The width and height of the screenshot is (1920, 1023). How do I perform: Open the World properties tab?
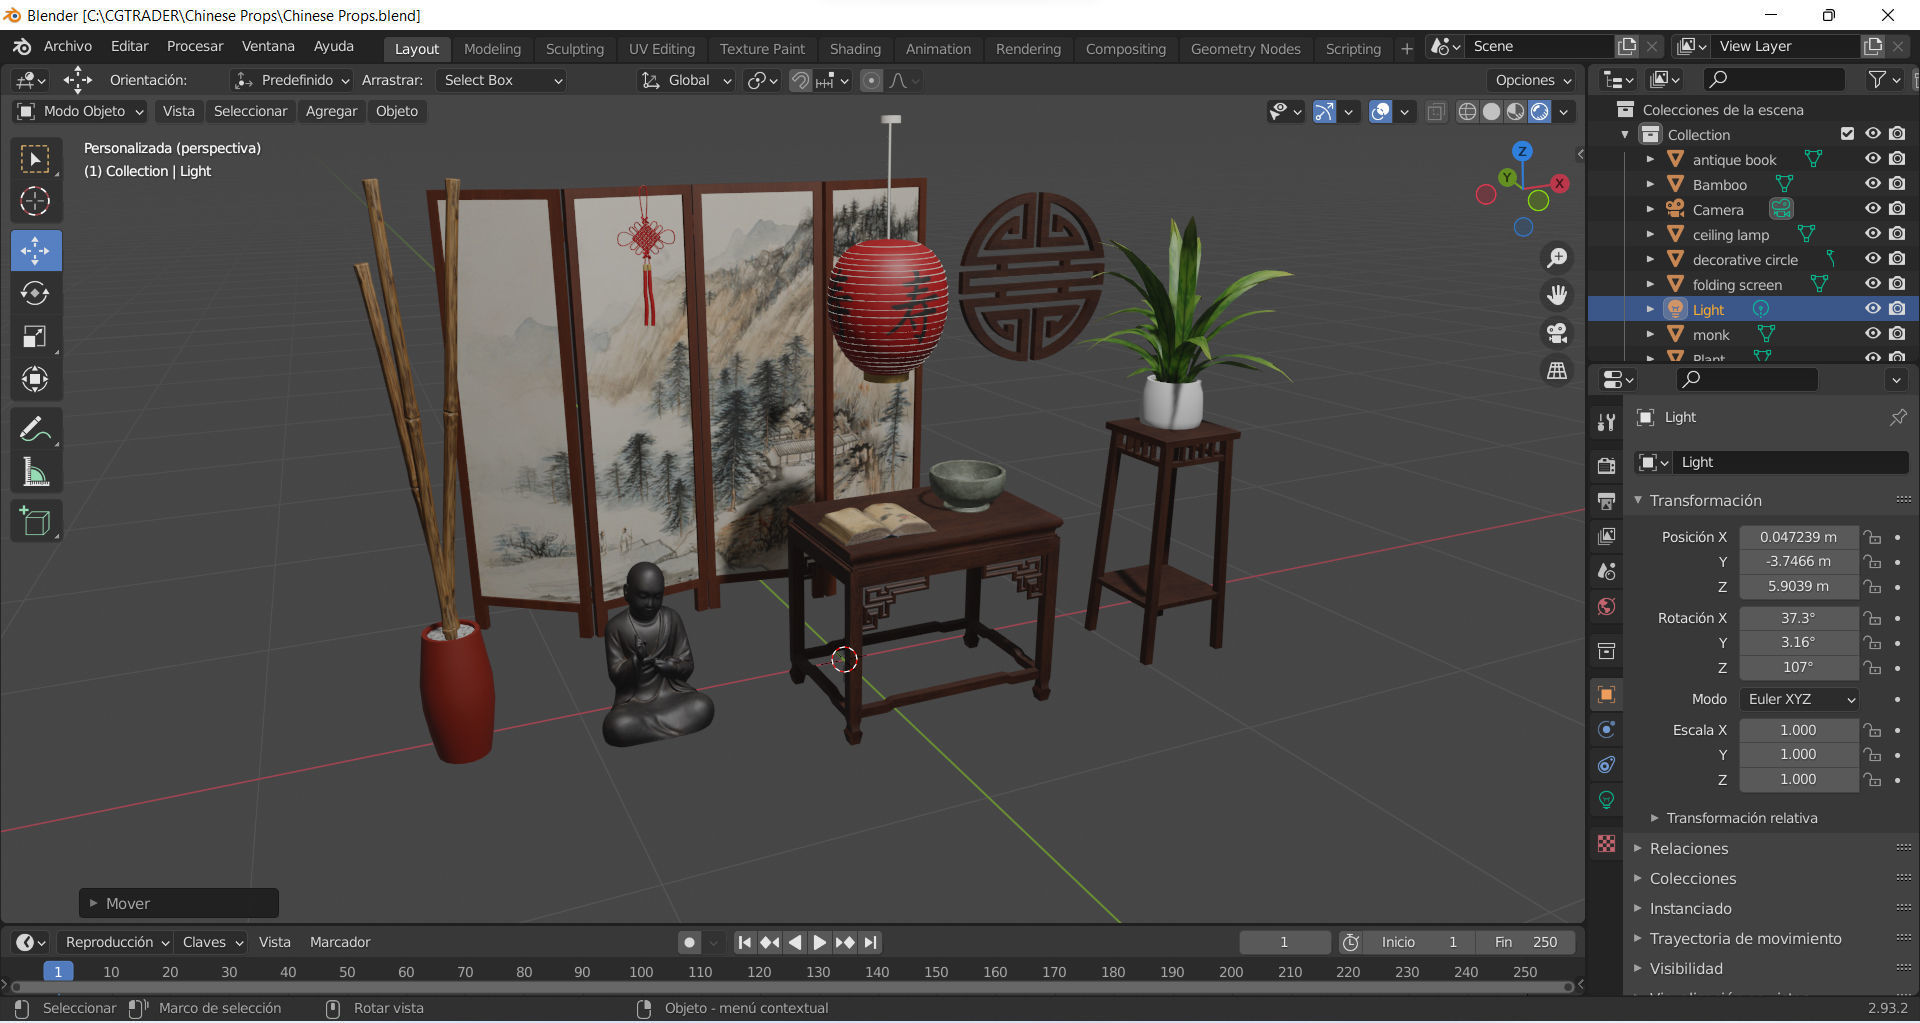1606,606
